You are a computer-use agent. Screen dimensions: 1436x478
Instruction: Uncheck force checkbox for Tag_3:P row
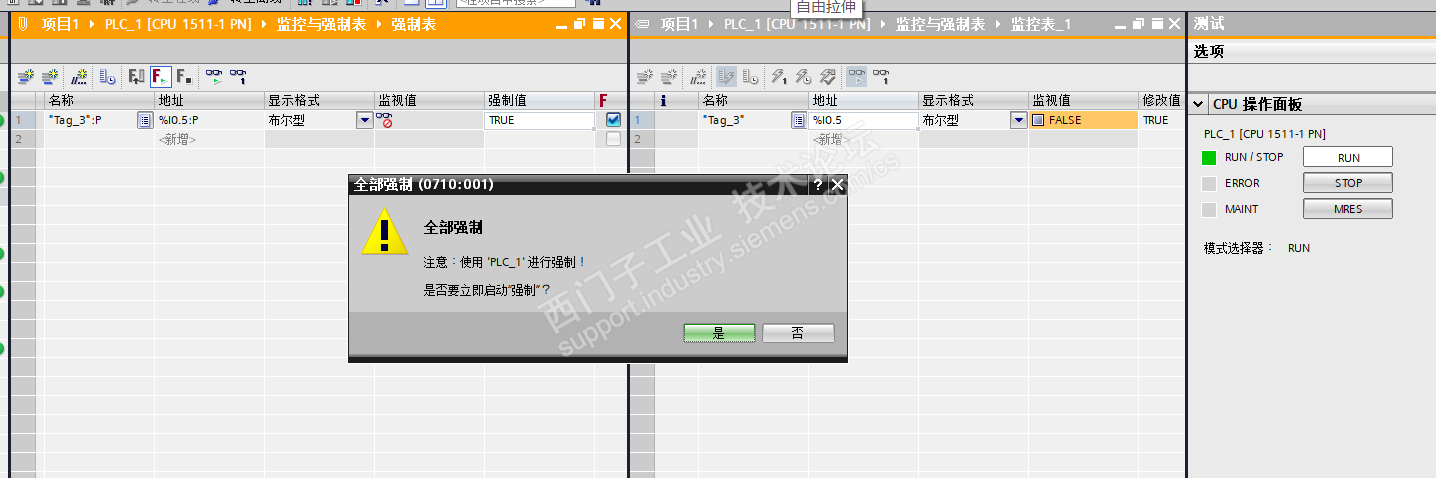click(x=614, y=120)
